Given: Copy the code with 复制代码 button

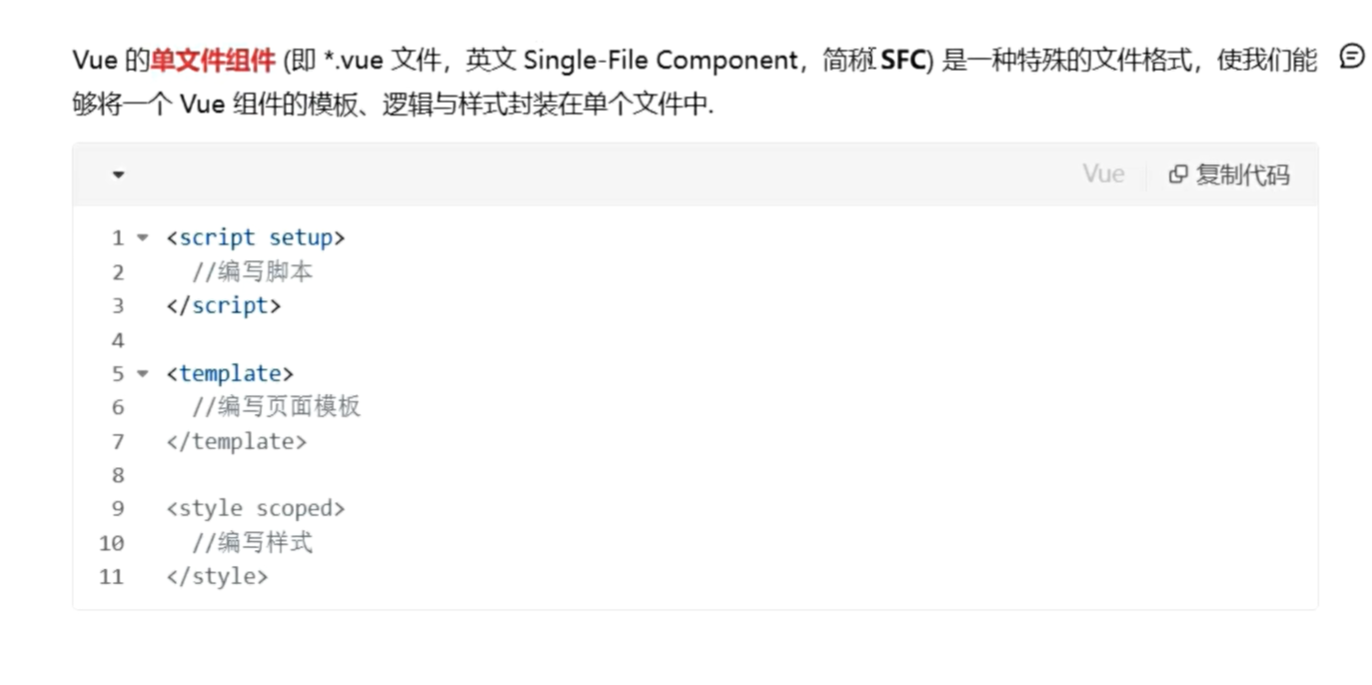Looking at the screenshot, I should (x=1229, y=175).
